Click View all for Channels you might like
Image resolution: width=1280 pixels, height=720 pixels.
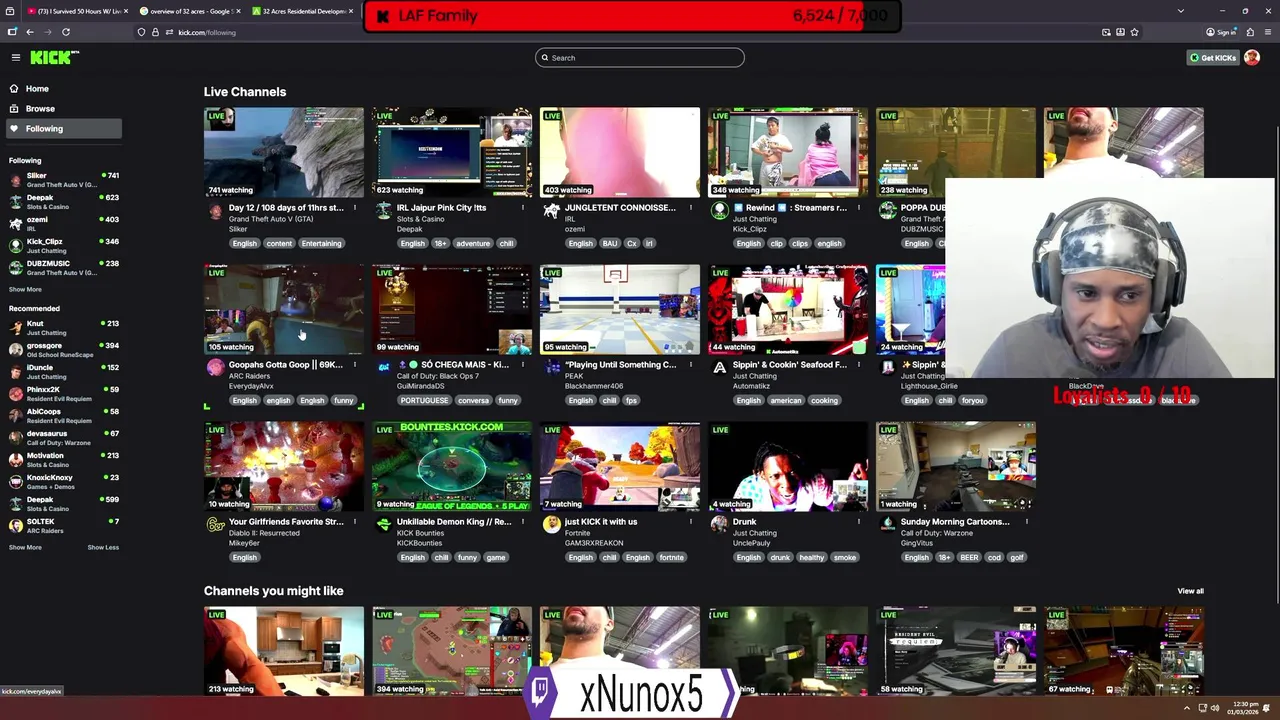1190,591
